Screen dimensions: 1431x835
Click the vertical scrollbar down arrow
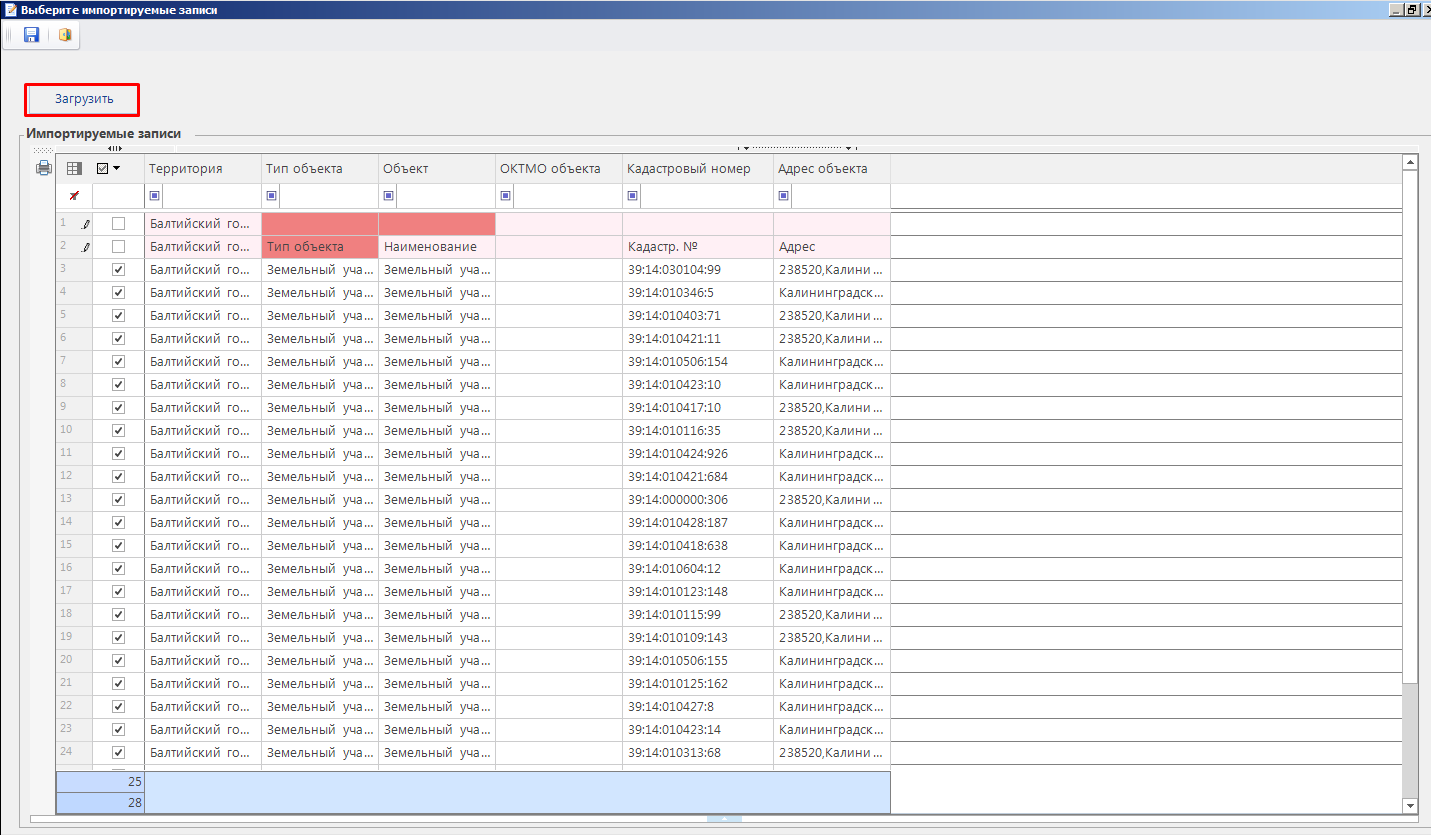point(1410,805)
